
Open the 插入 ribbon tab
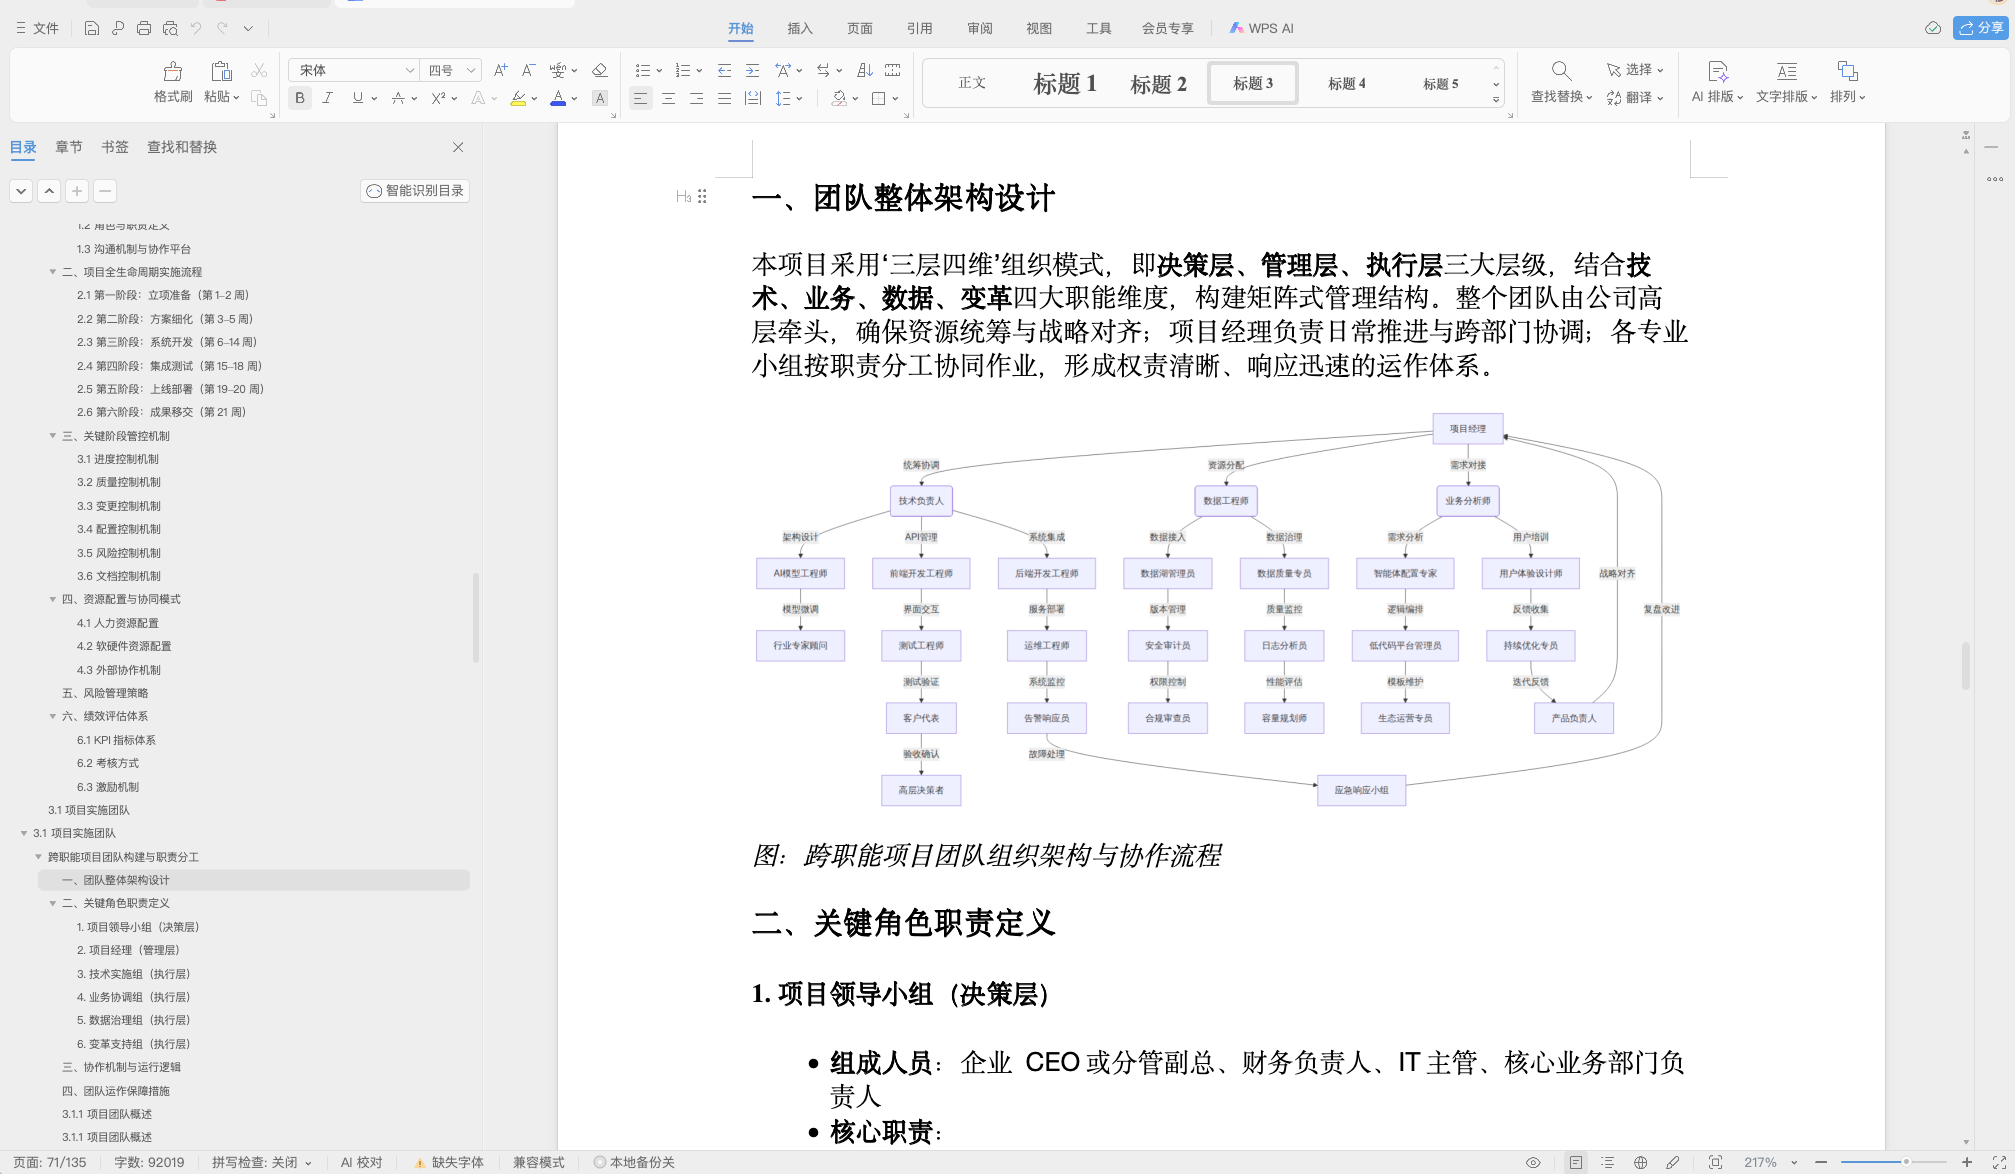pos(799,28)
